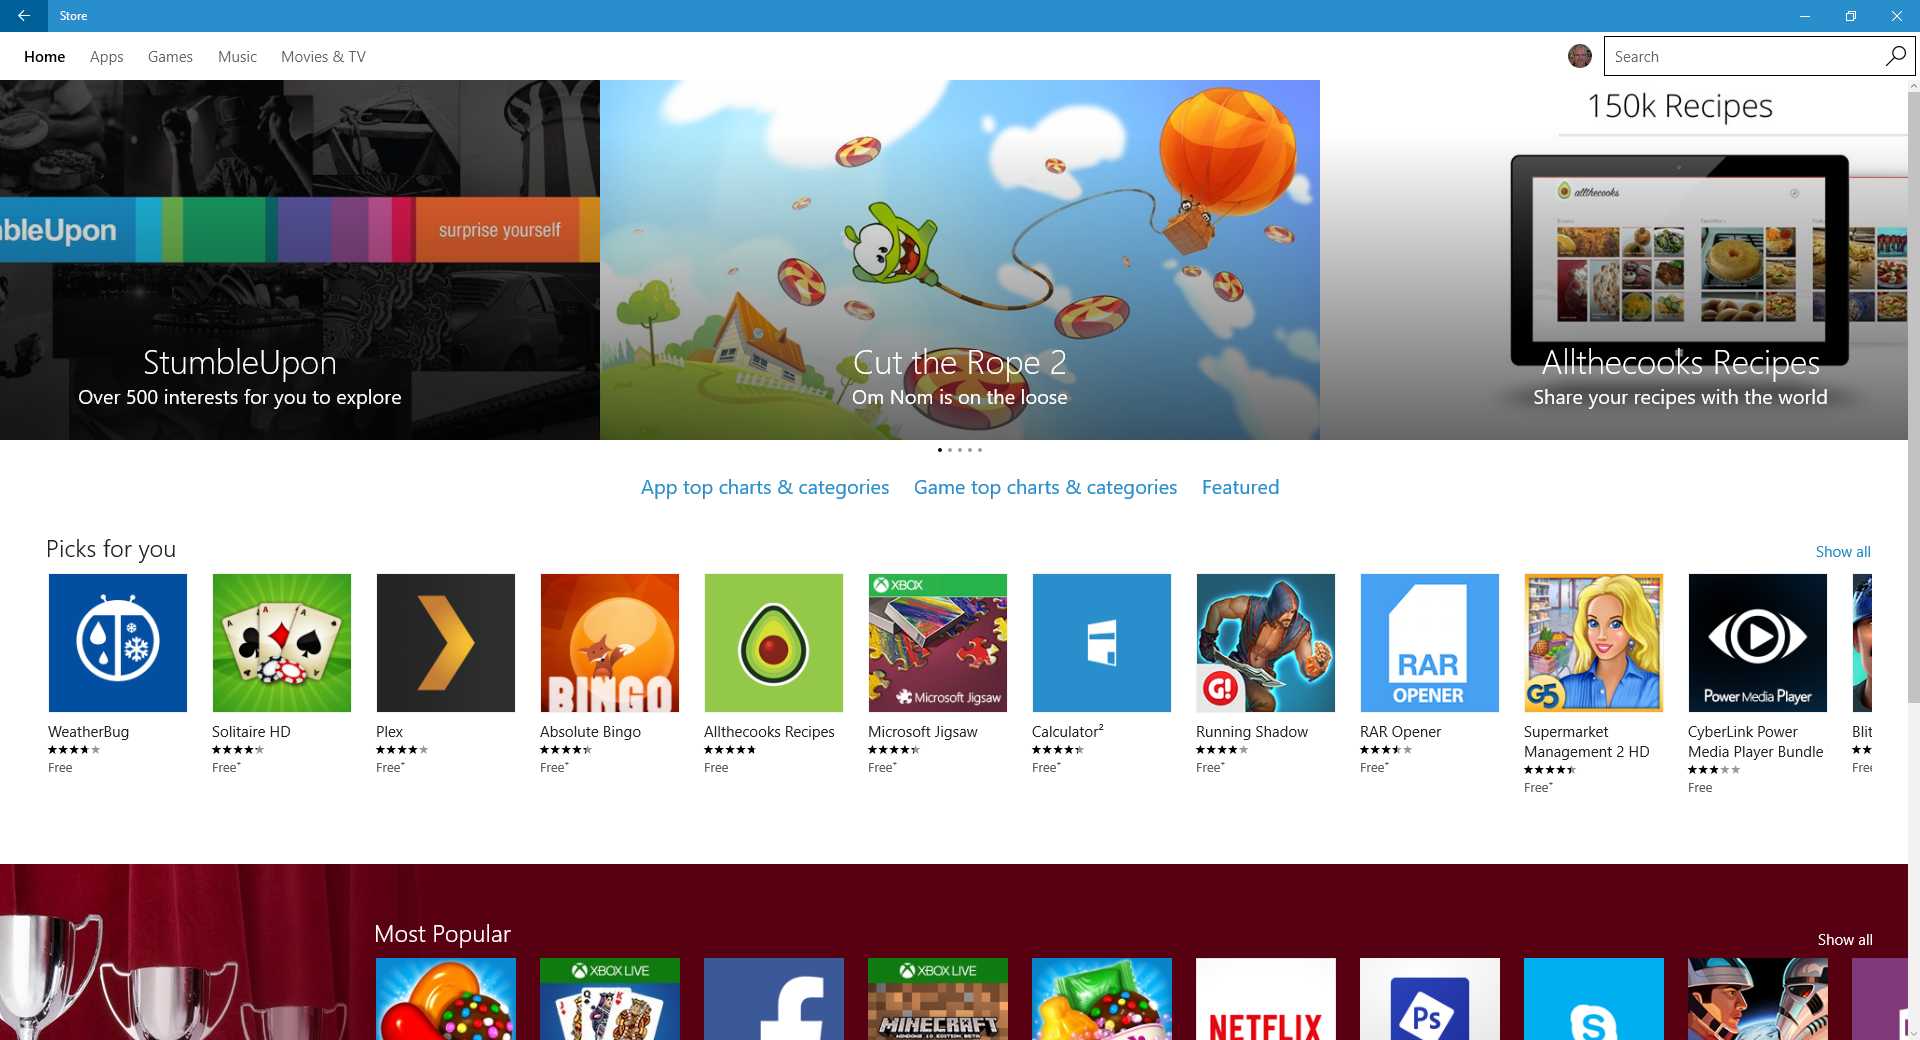This screenshot has width=1920, height=1040.
Task: Open the Facebook app icon
Action: point(774,999)
